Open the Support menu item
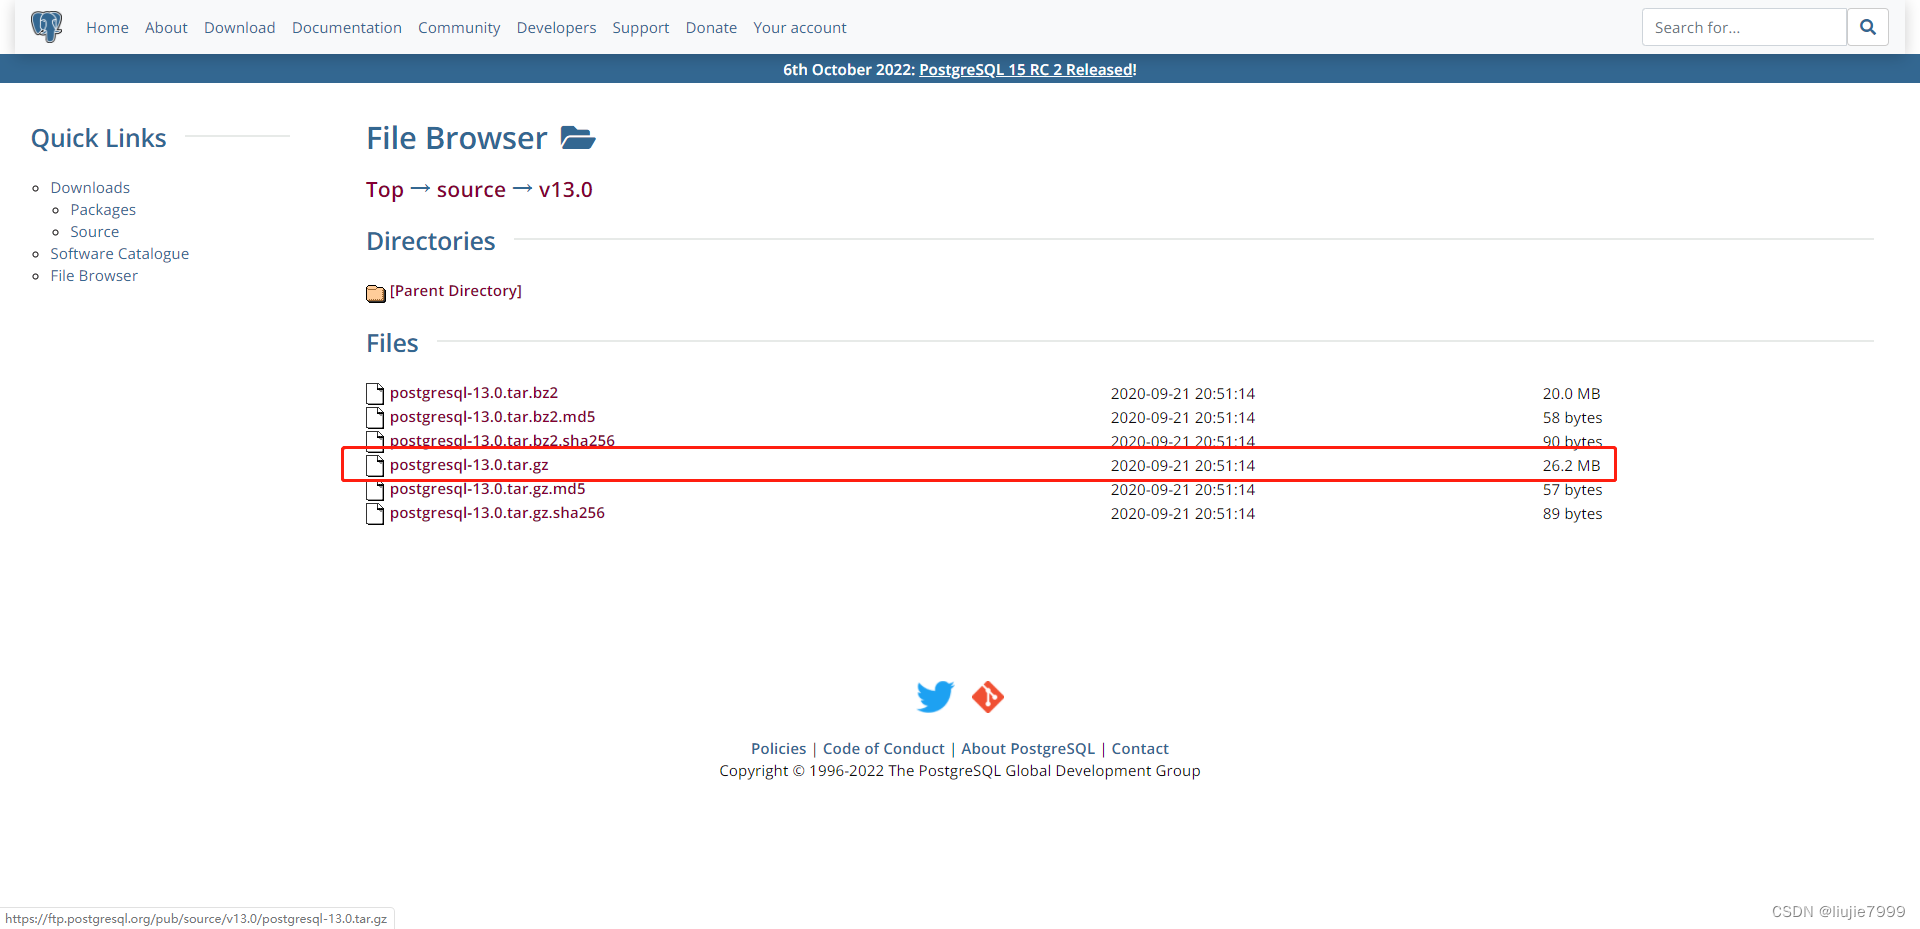 click(641, 27)
